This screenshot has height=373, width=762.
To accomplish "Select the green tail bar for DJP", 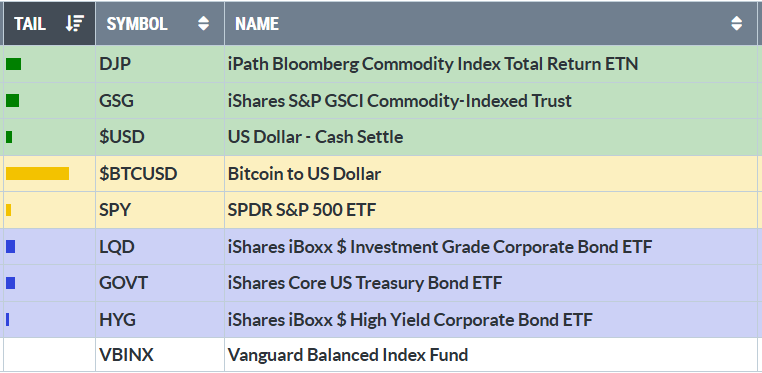I will [13, 64].
